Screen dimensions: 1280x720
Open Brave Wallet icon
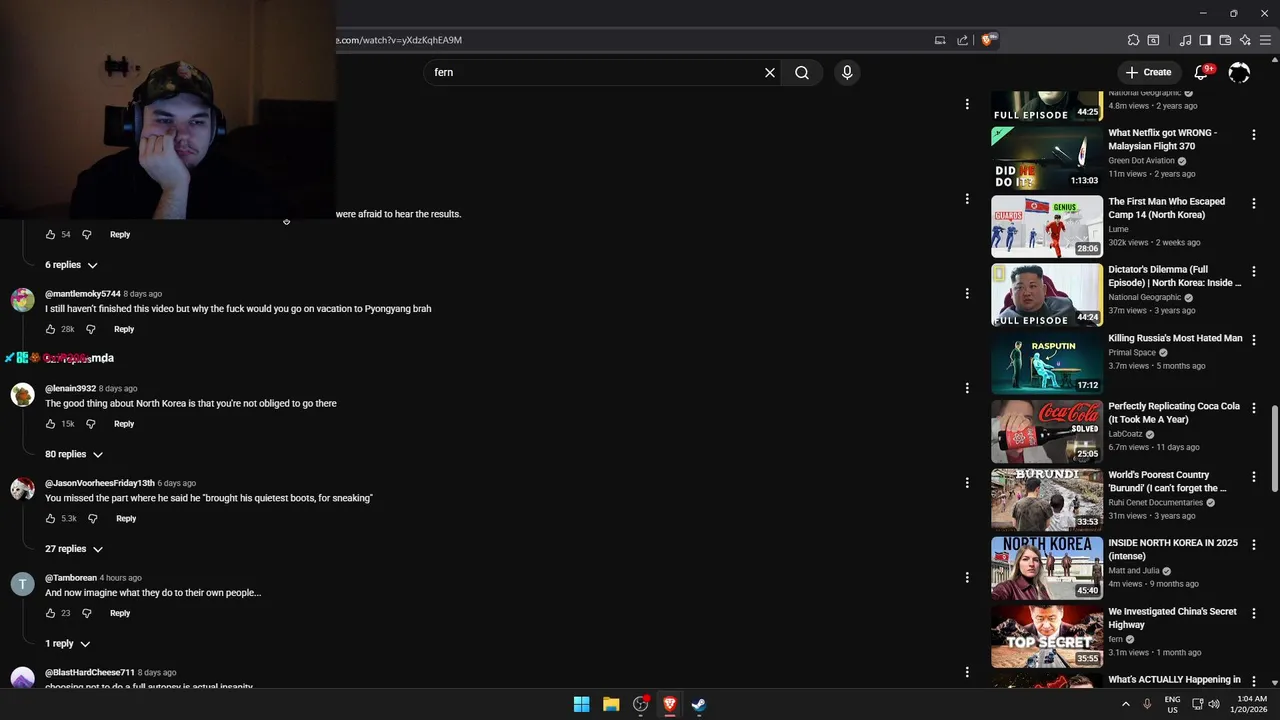click(x=1225, y=40)
